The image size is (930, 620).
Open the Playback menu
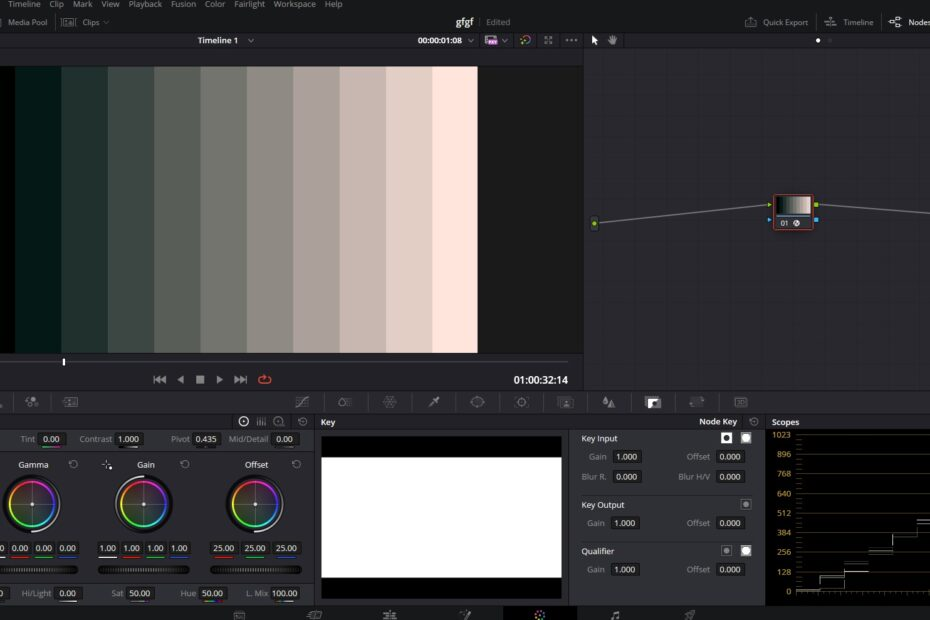coord(145,5)
